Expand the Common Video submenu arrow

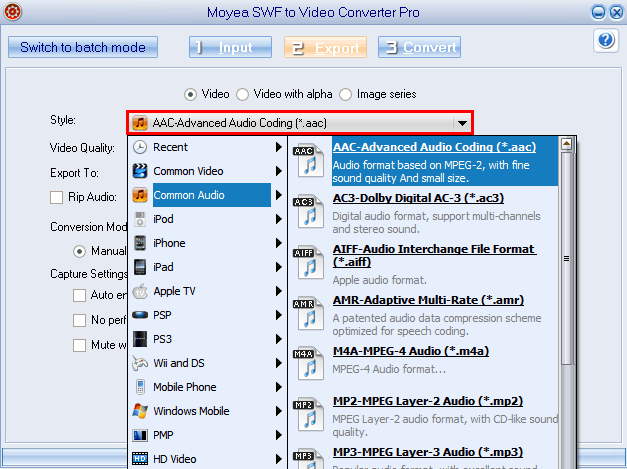coord(279,171)
